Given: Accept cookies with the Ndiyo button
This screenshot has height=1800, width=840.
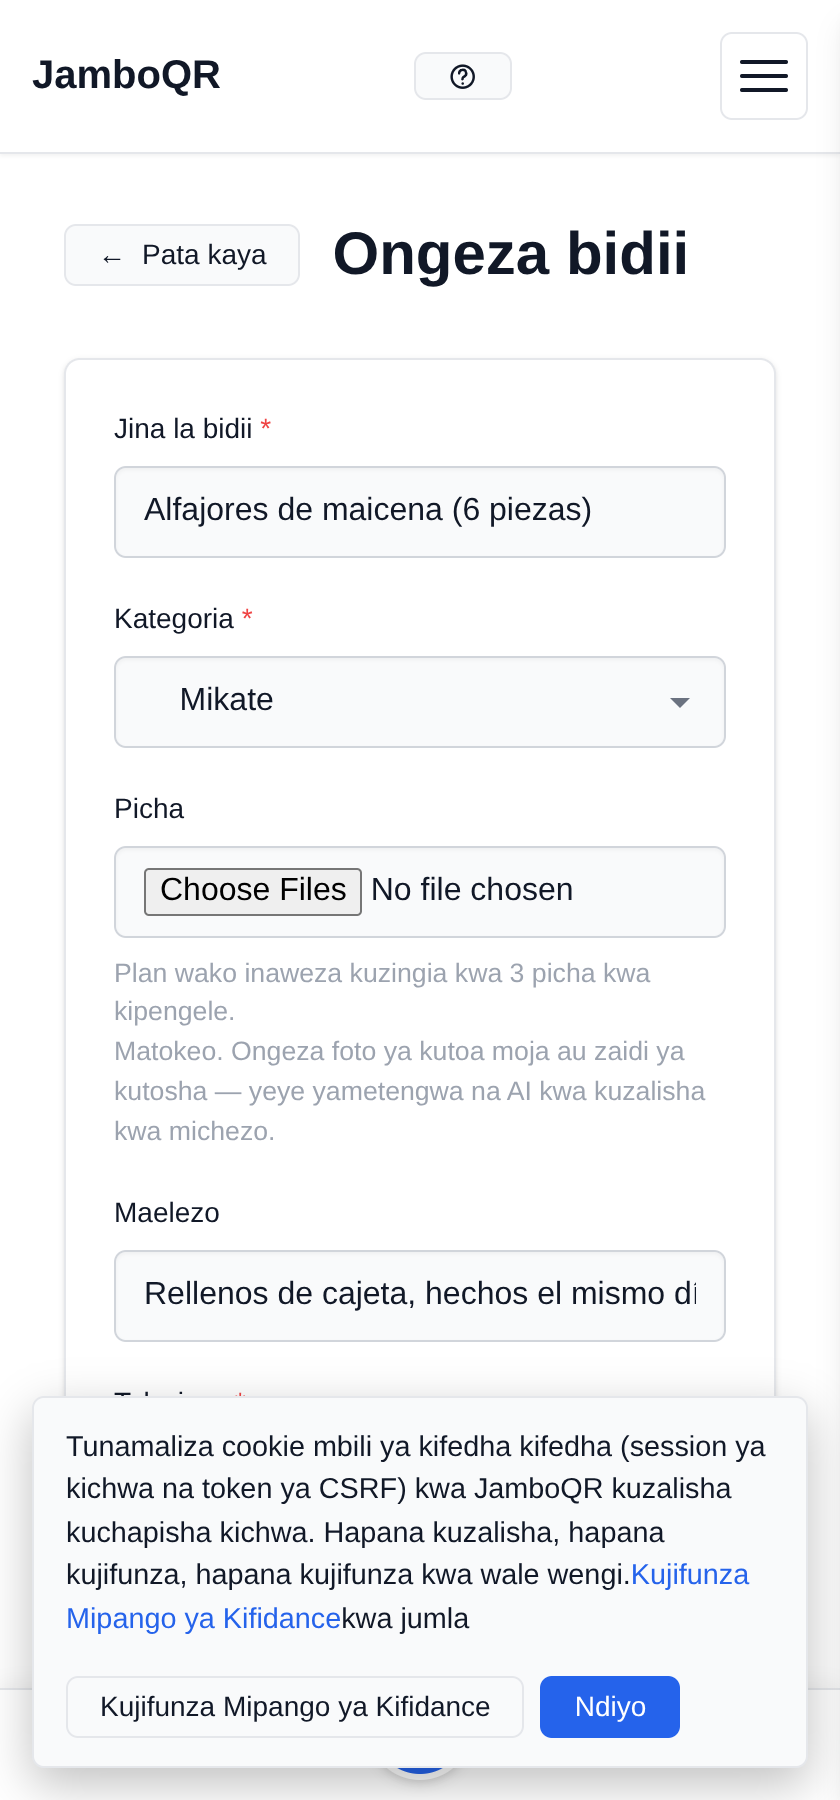Looking at the screenshot, I should point(610,1707).
